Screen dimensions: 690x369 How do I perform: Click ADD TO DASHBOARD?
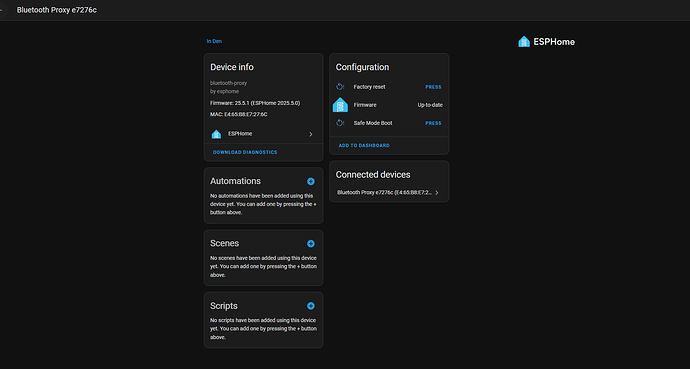click(x=364, y=145)
